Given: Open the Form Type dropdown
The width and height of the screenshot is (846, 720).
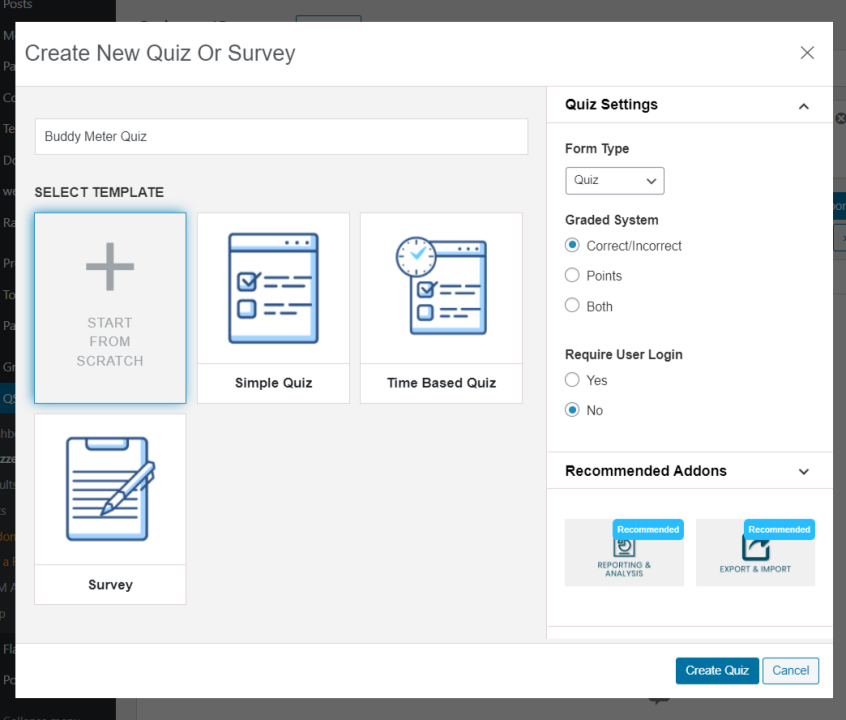Looking at the screenshot, I should [614, 181].
